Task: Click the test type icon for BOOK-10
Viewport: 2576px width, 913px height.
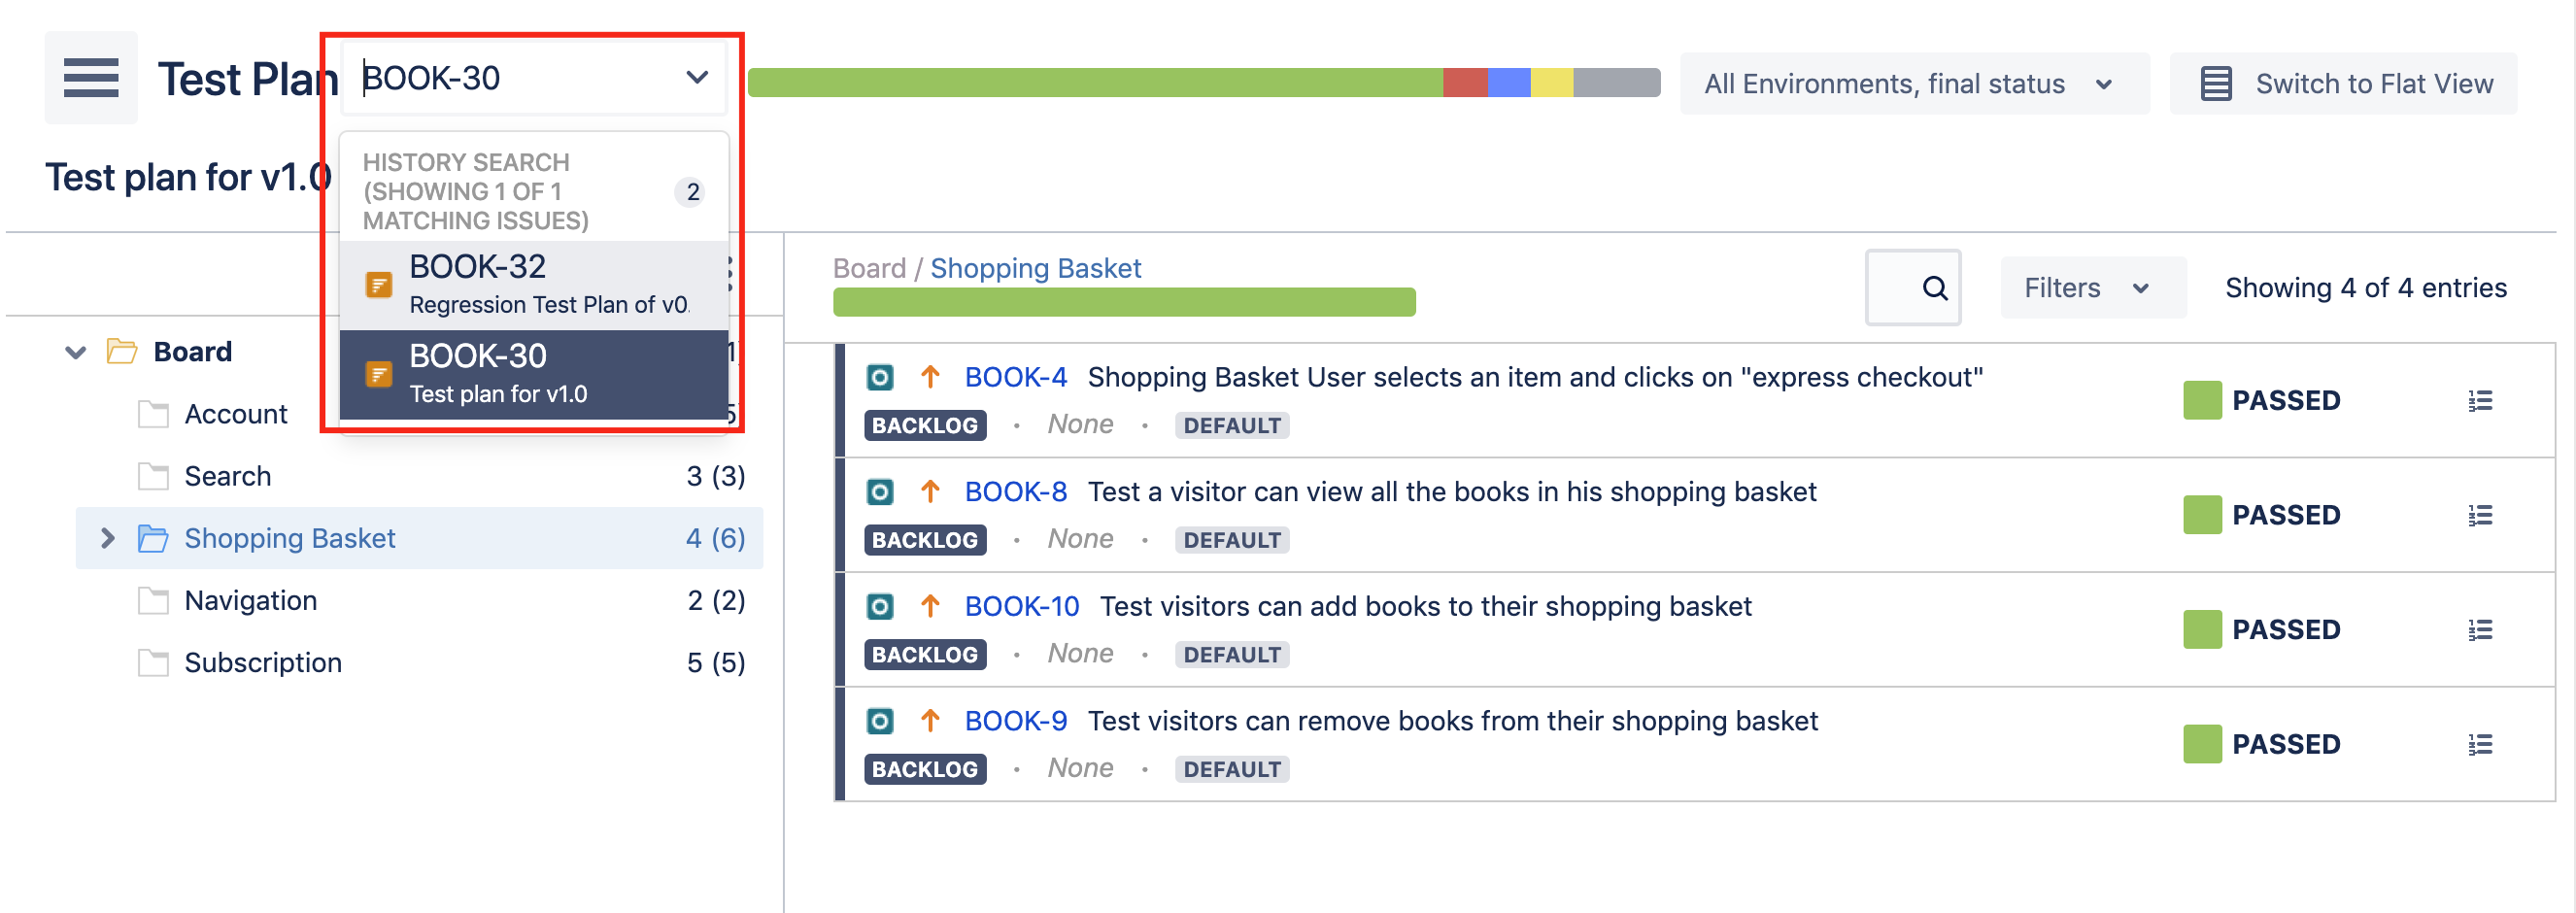Action: tap(879, 606)
